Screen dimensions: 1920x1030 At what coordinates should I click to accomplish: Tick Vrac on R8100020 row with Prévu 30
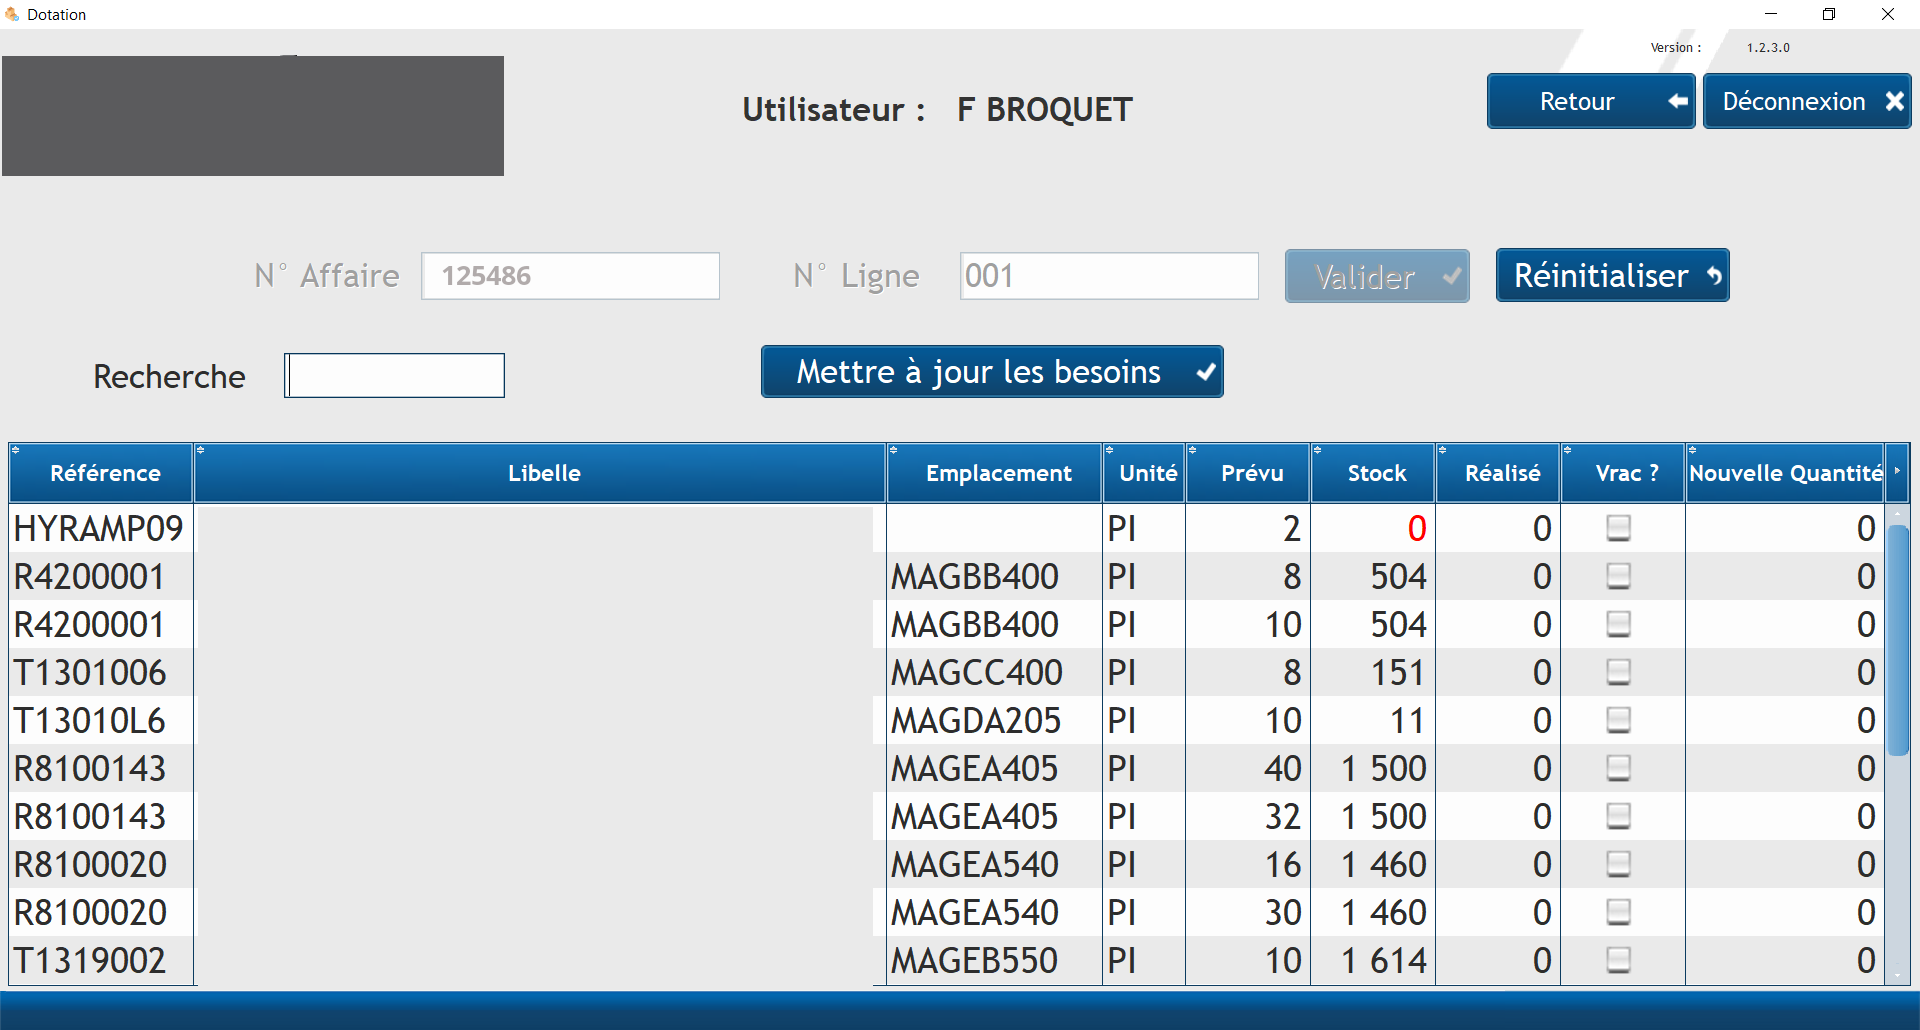[1619, 912]
